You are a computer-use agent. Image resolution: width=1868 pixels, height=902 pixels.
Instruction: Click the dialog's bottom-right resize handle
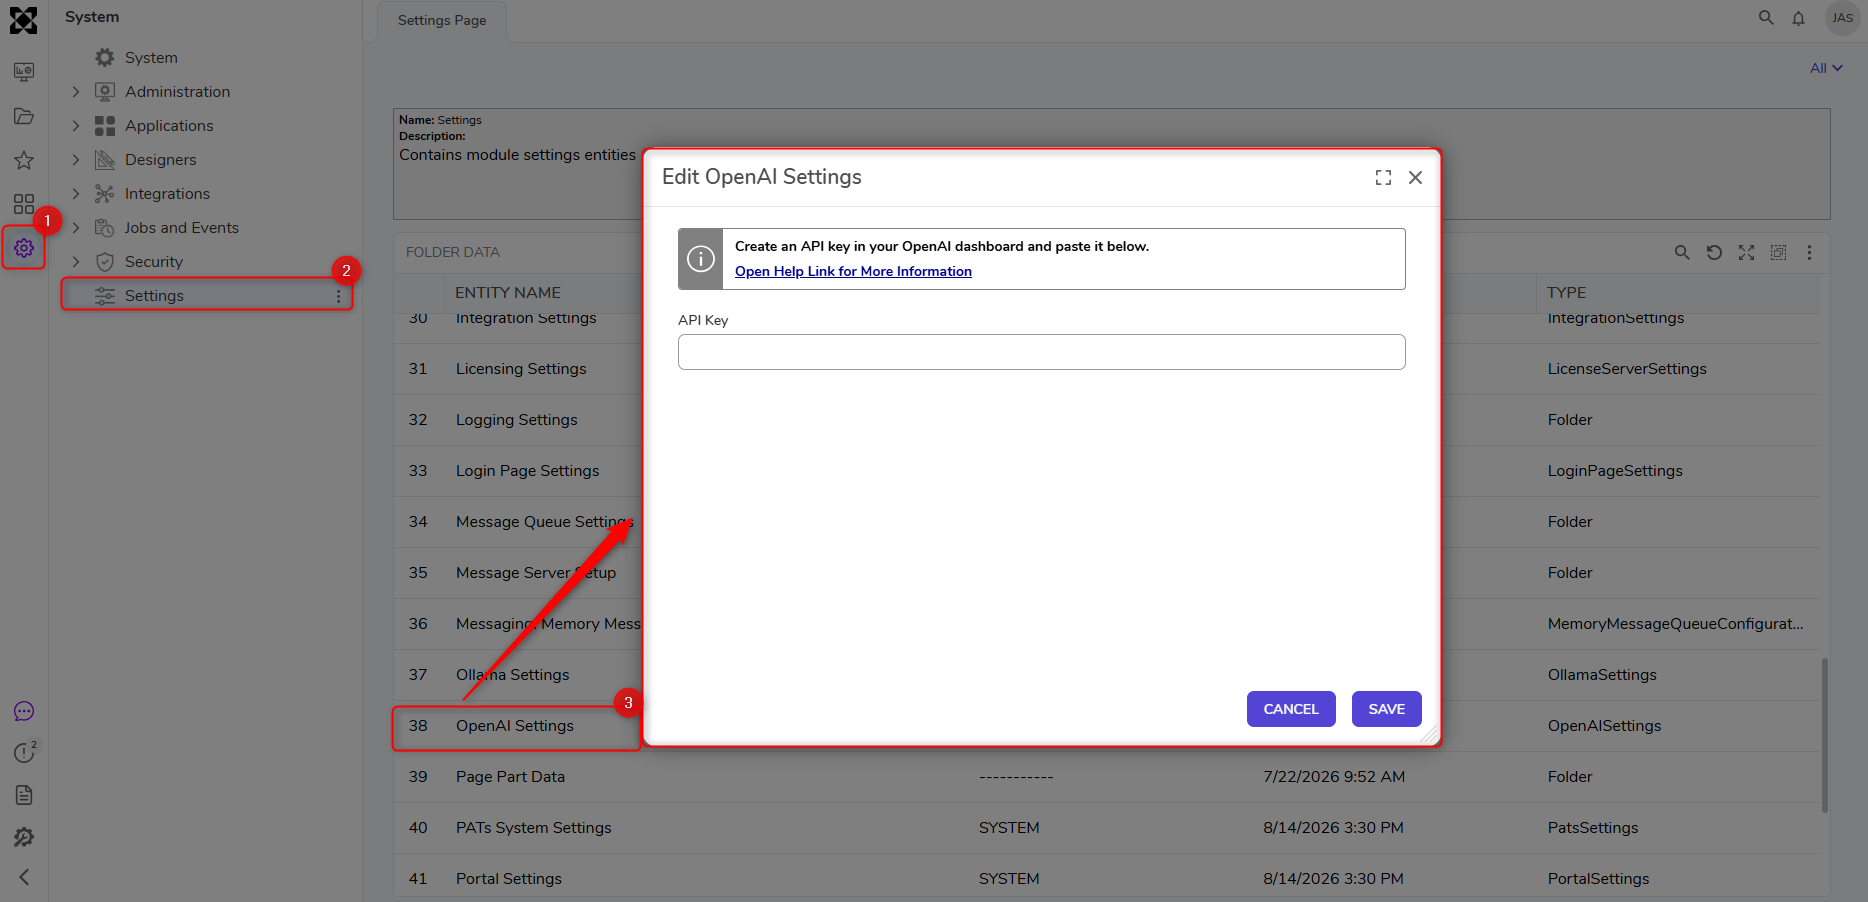[1430, 734]
